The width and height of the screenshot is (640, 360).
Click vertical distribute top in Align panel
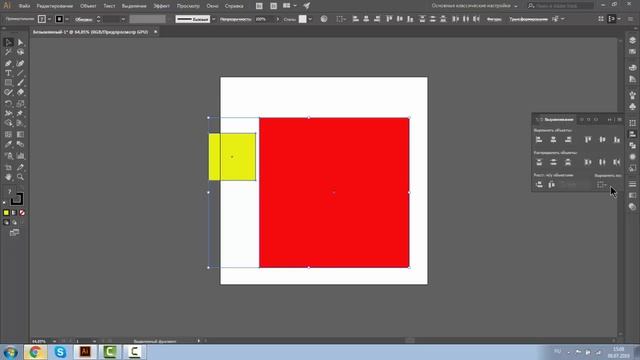coord(539,162)
